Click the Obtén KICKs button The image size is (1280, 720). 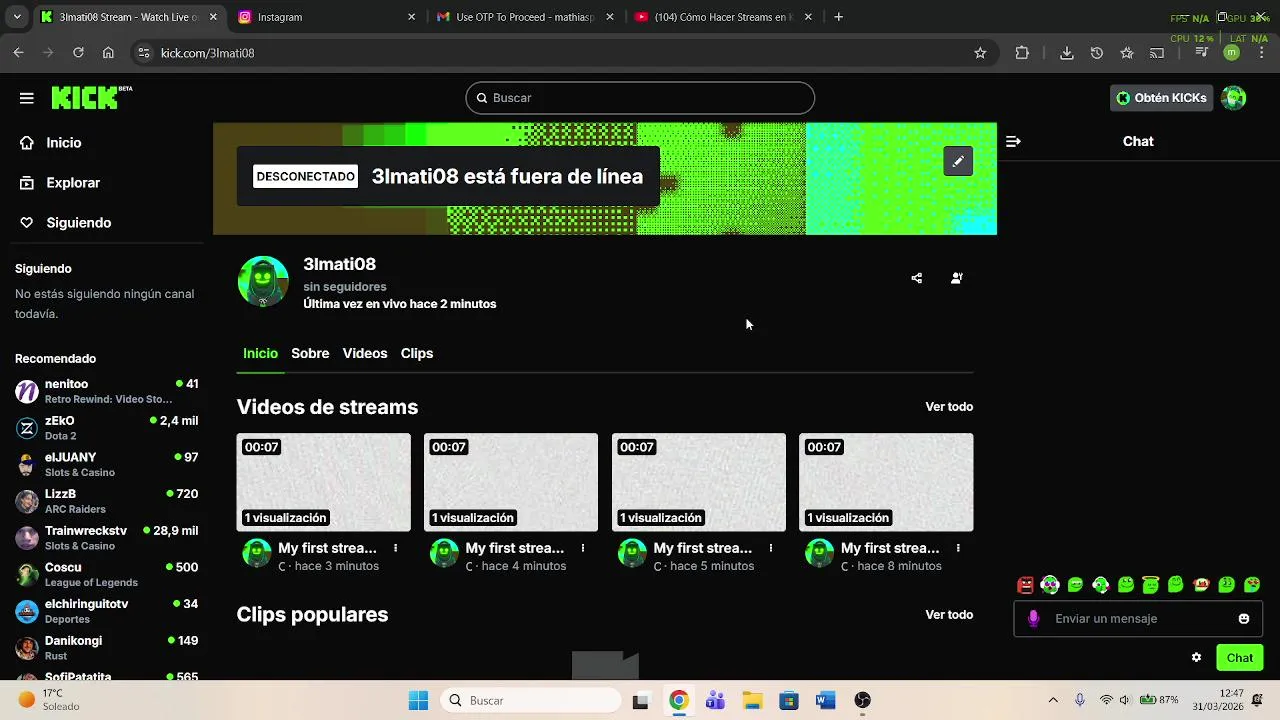(x=1162, y=98)
